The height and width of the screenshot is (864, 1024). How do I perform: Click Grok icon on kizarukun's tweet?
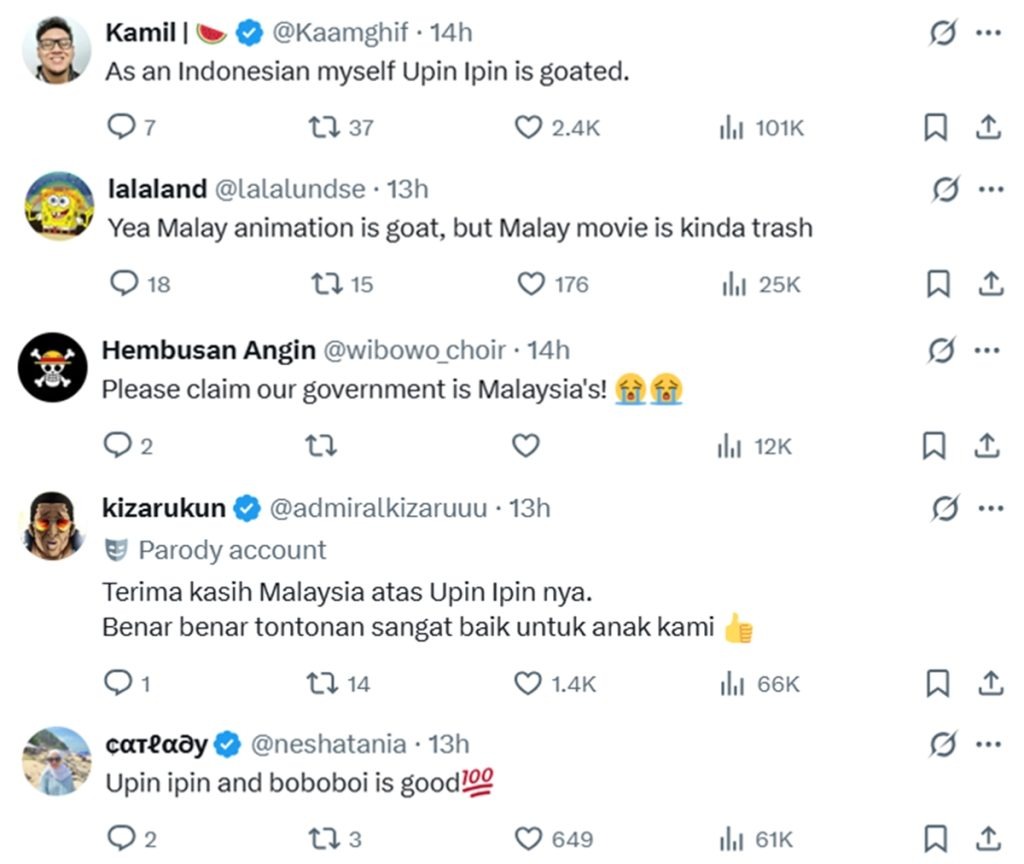[x=940, y=509]
